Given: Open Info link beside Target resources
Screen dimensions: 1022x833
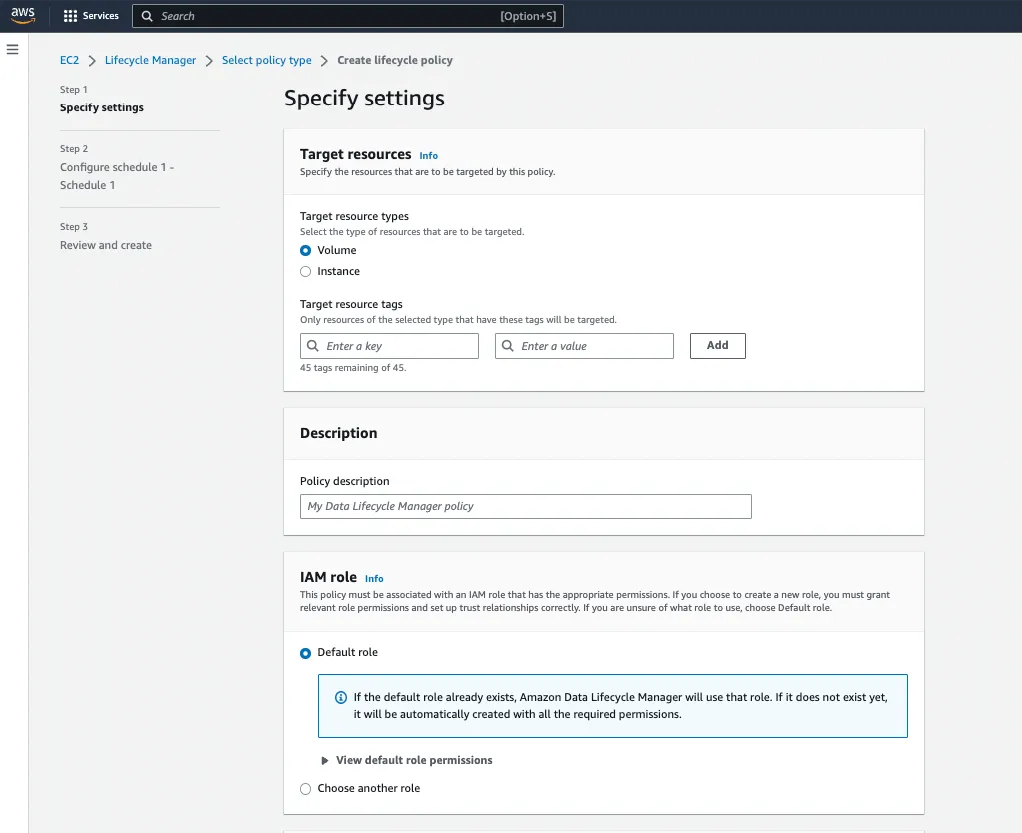Looking at the screenshot, I should [x=428, y=156].
